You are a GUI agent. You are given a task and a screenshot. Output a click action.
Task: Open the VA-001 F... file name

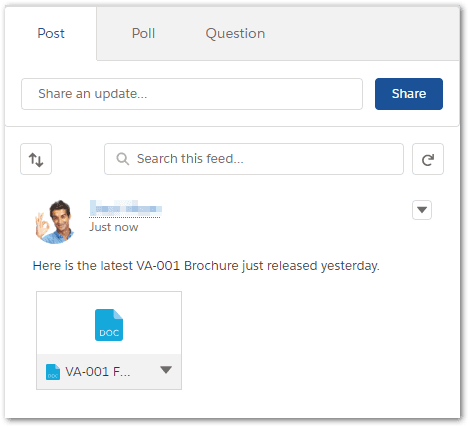point(98,372)
